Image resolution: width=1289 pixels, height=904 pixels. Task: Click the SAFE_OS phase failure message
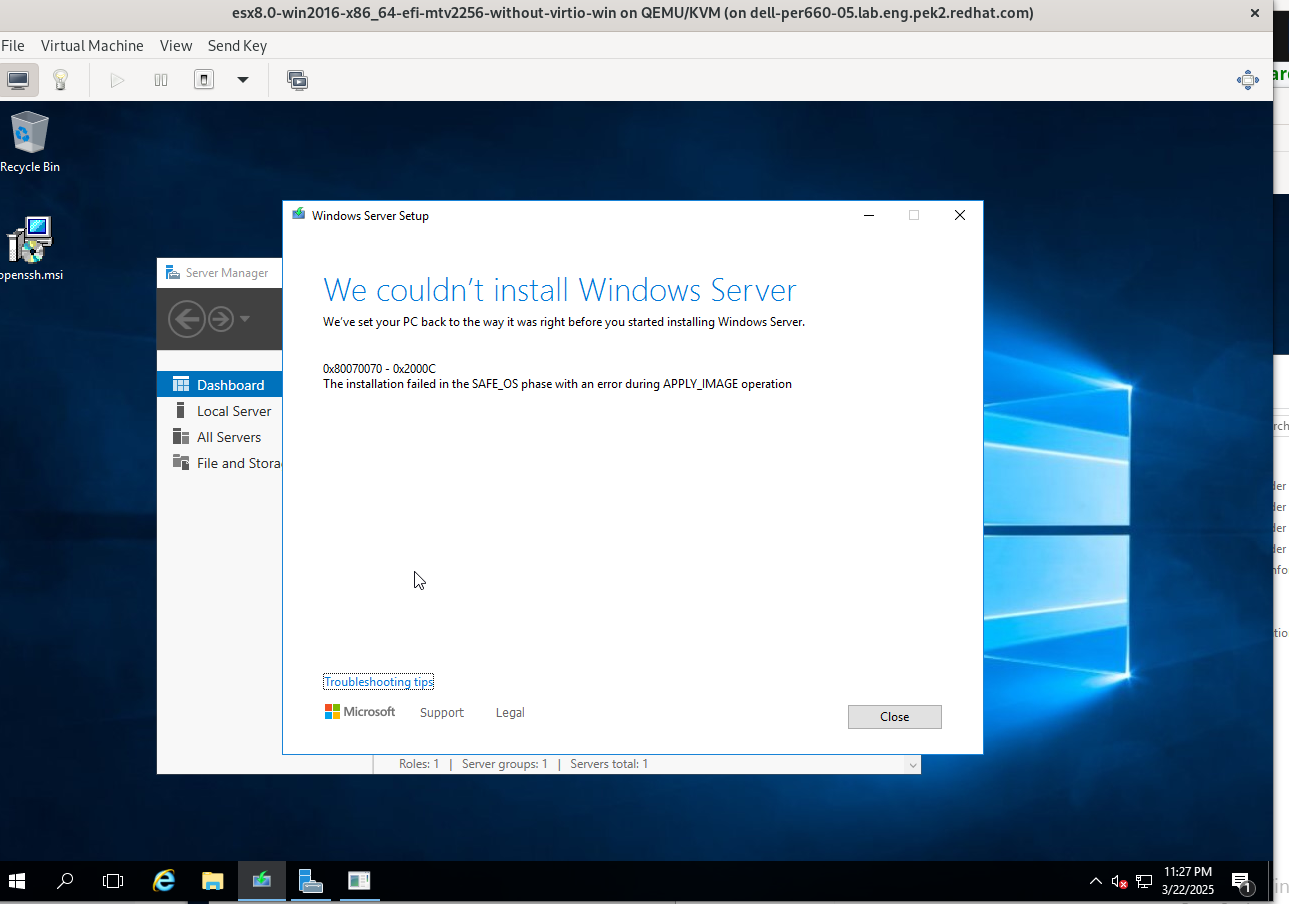(x=557, y=384)
